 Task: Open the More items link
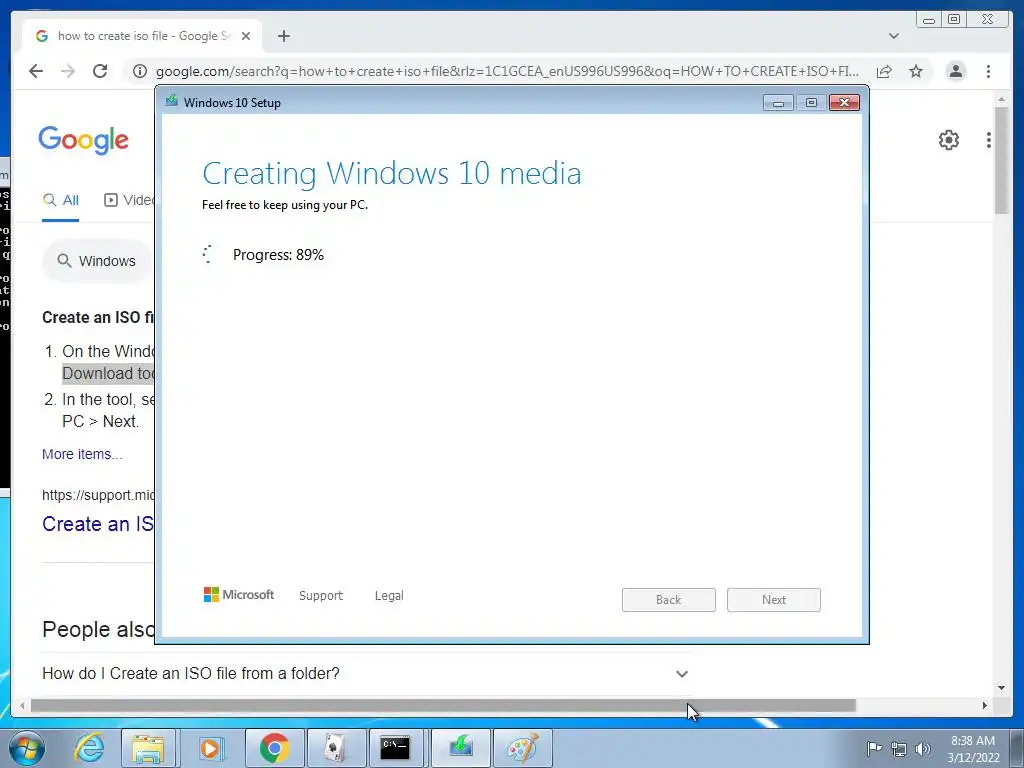point(82,454)
